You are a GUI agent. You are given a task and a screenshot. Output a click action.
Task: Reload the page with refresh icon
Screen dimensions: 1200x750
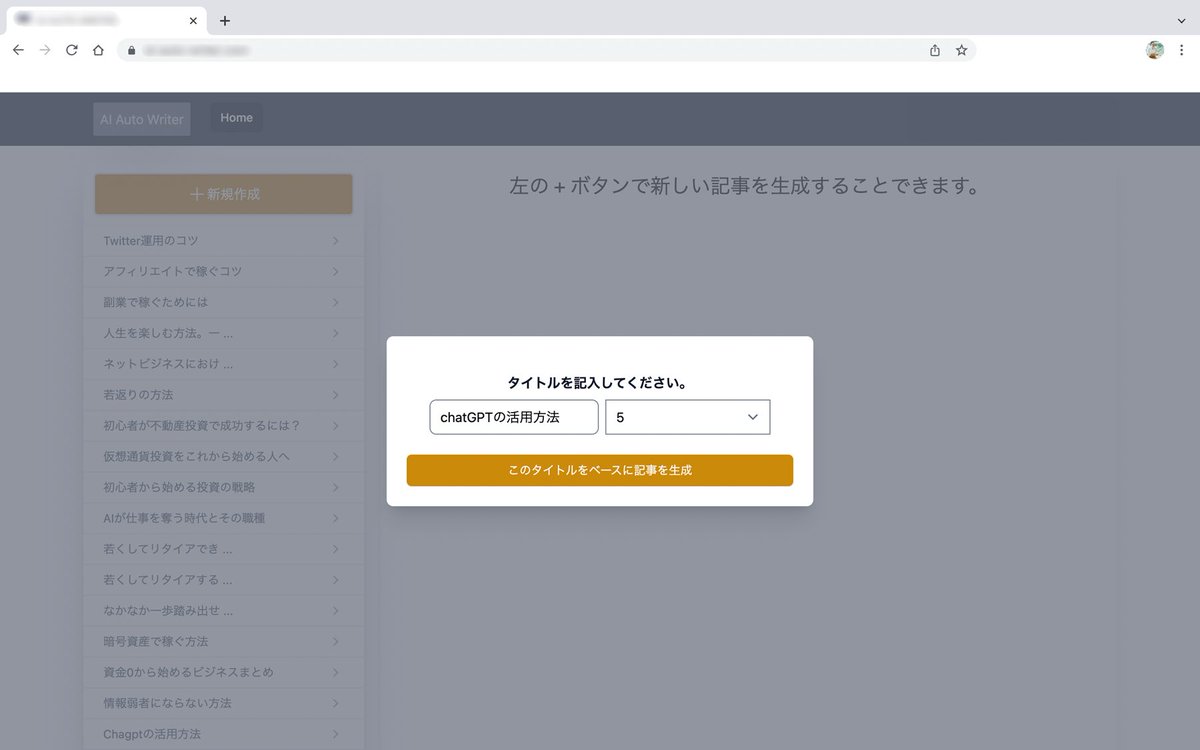(x=72, y=50)
